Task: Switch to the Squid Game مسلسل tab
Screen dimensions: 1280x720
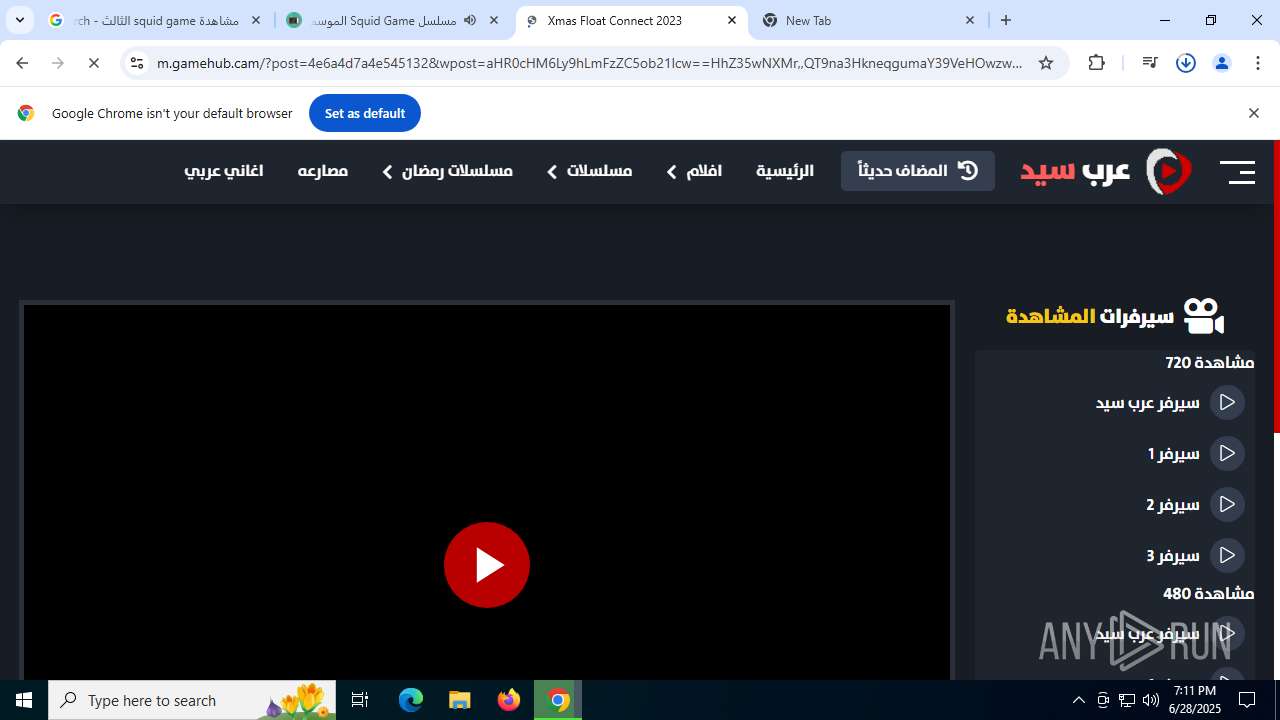Action: 394,20
